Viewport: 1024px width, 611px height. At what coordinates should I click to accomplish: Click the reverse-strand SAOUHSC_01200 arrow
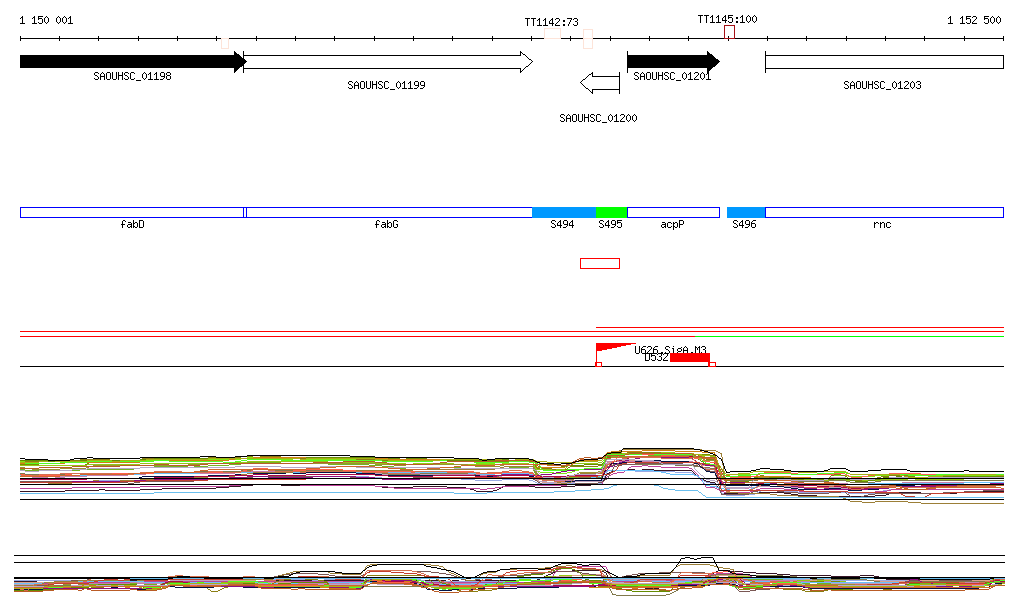click(x=600, y=82)
